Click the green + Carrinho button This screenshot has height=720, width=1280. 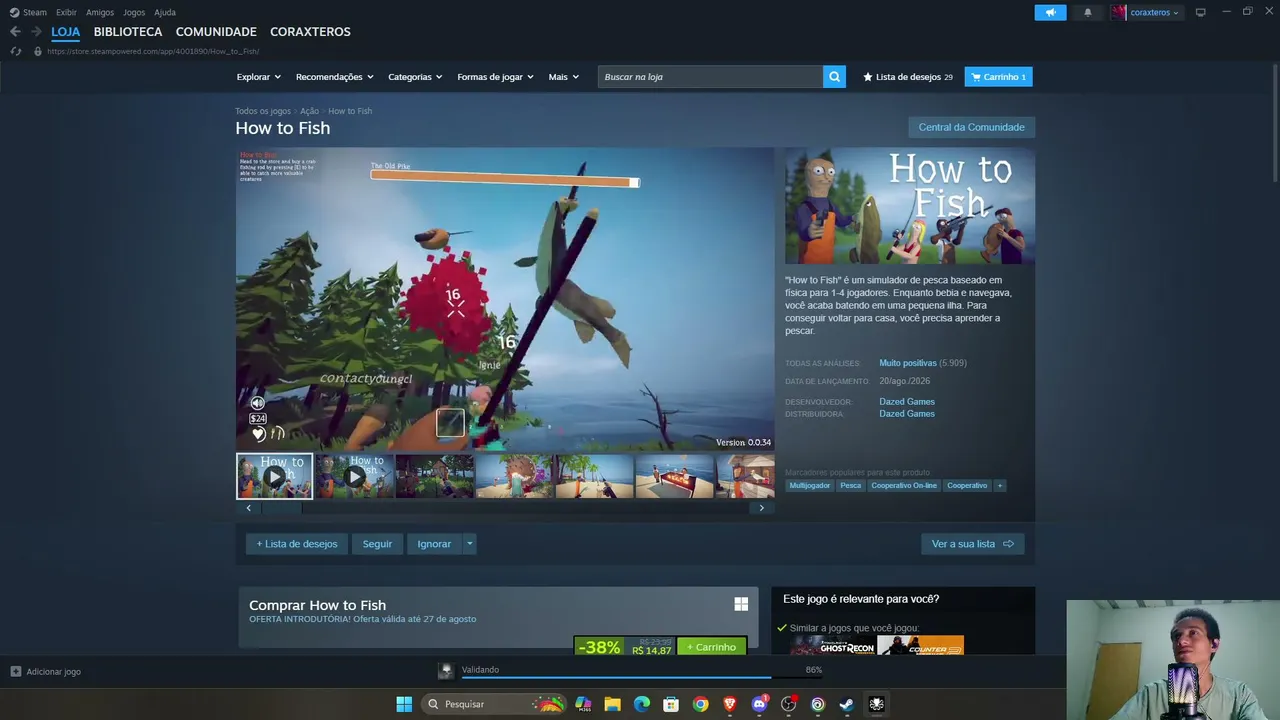pyautogui.click(x=712, y=647)
